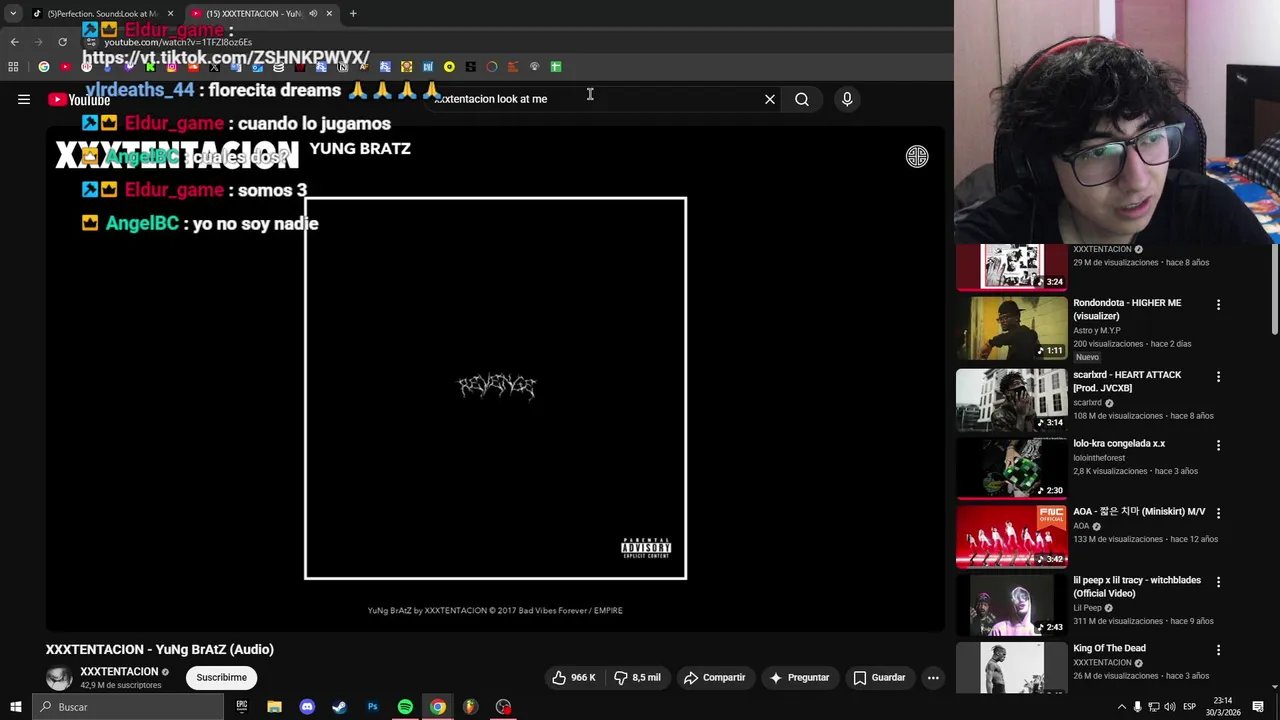The height and width of the screenshot is (720, 1280).
Task: Open the Rondondota HIGHER ME thumbnail
Action: pos(1011,328)
